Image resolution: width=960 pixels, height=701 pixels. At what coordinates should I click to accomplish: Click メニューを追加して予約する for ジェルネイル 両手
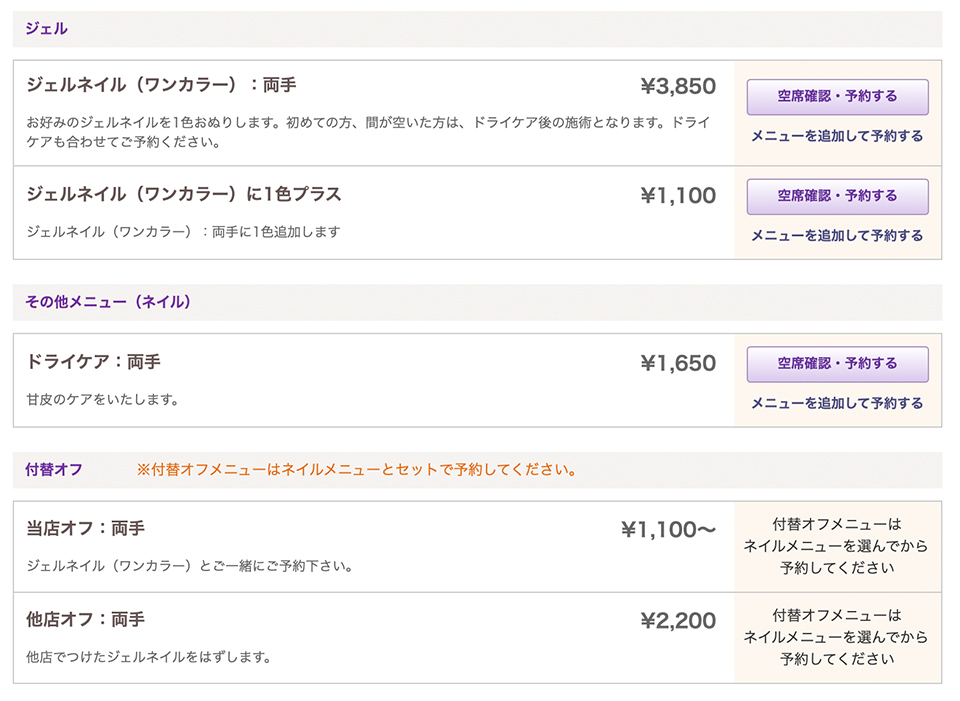click(837, 136)
